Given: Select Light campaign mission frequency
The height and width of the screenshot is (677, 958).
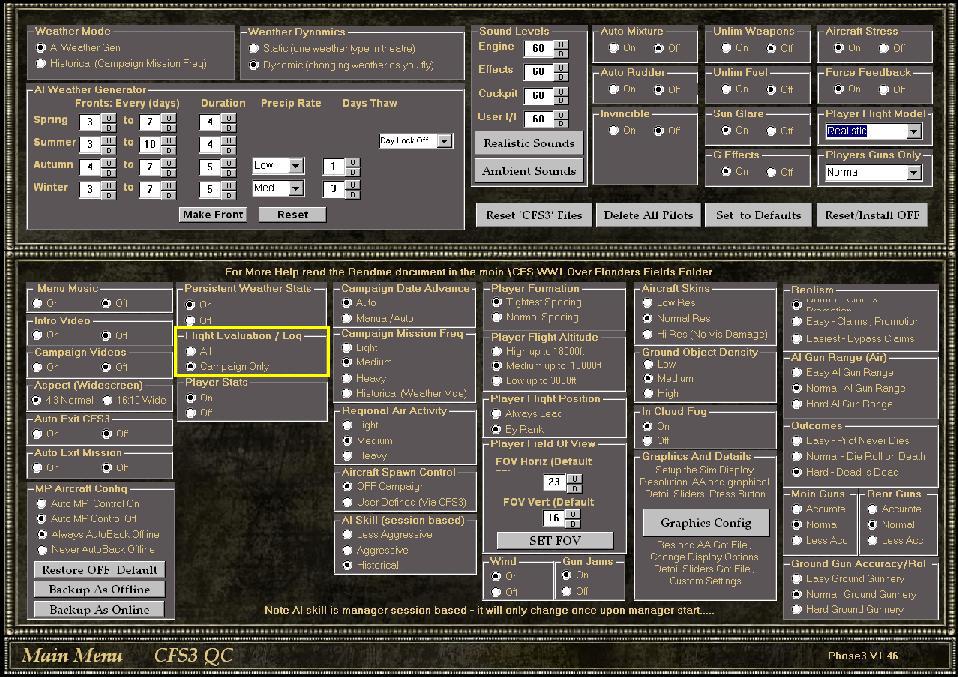Looking at the screenshot, I should click(347, 348).
